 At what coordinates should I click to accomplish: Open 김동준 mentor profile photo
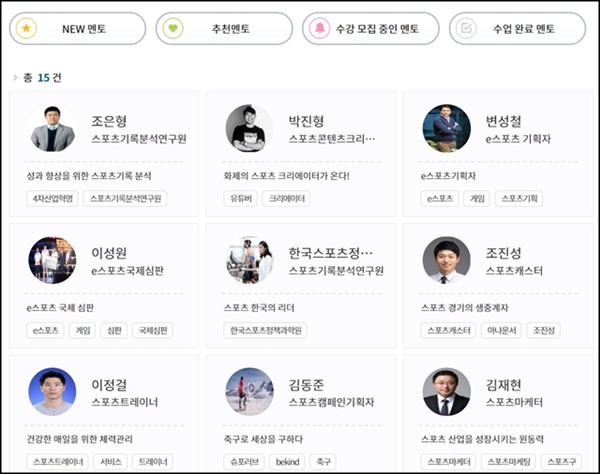point(250,393)
